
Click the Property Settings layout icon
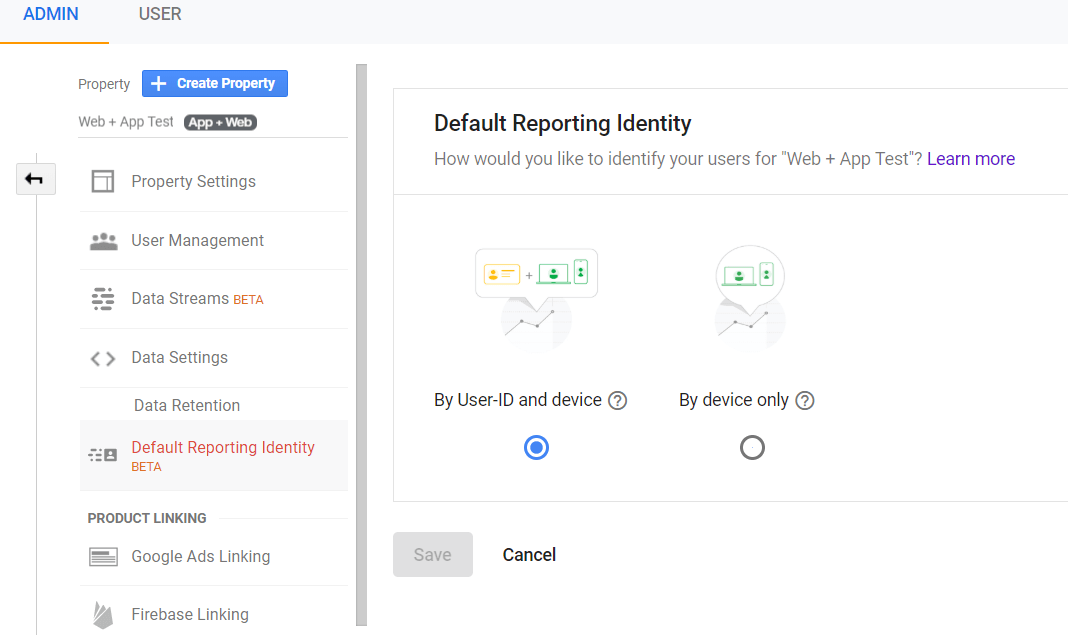click(103, 182)
